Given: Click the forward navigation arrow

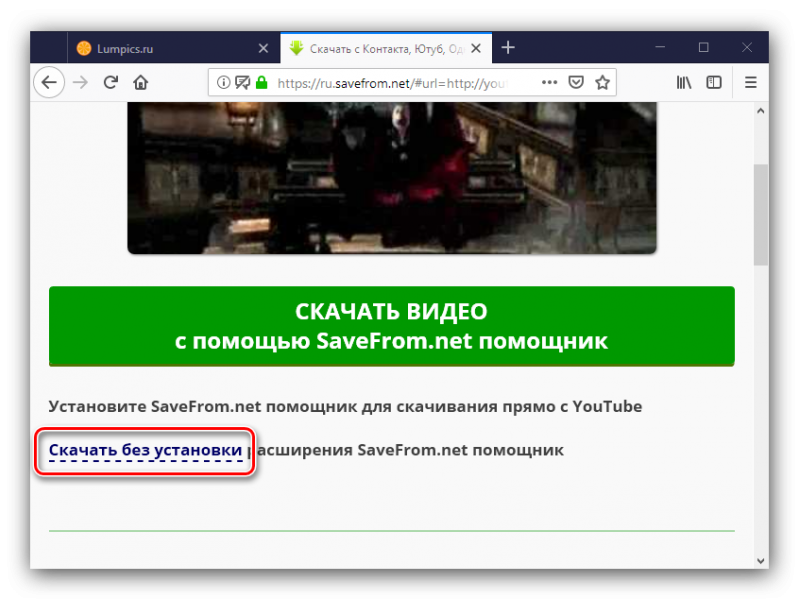Looking at the screenshot, I should [80, 82].
